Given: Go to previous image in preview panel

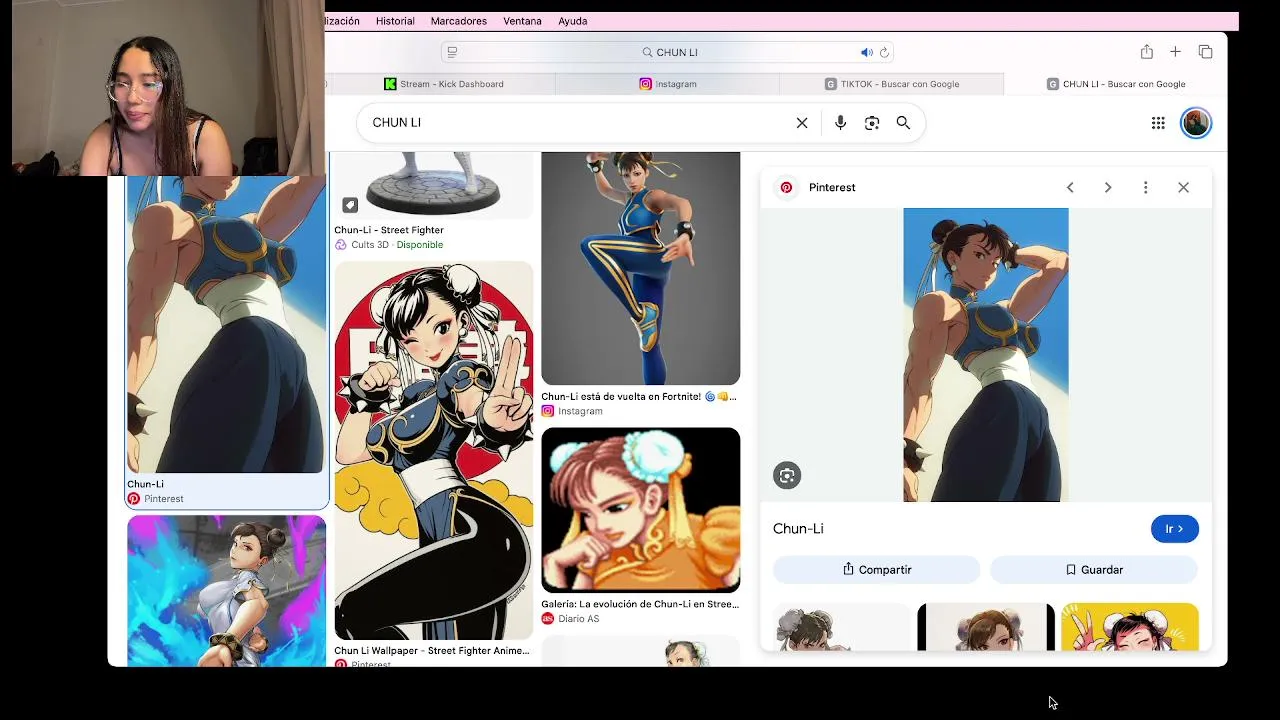Looking at the screenshot, I should pos(1070,187).
